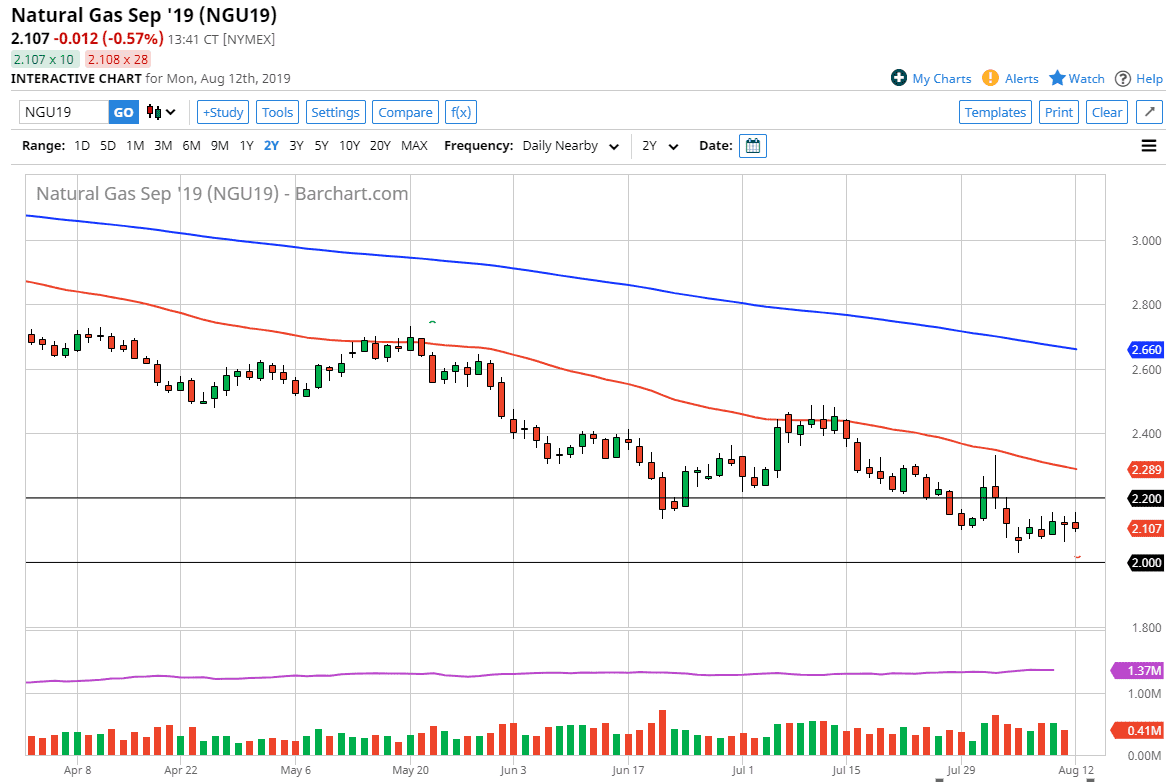The image size is (1174, 782).
Task: Click the Watch star icon
Action: [x=1057, y=78]
